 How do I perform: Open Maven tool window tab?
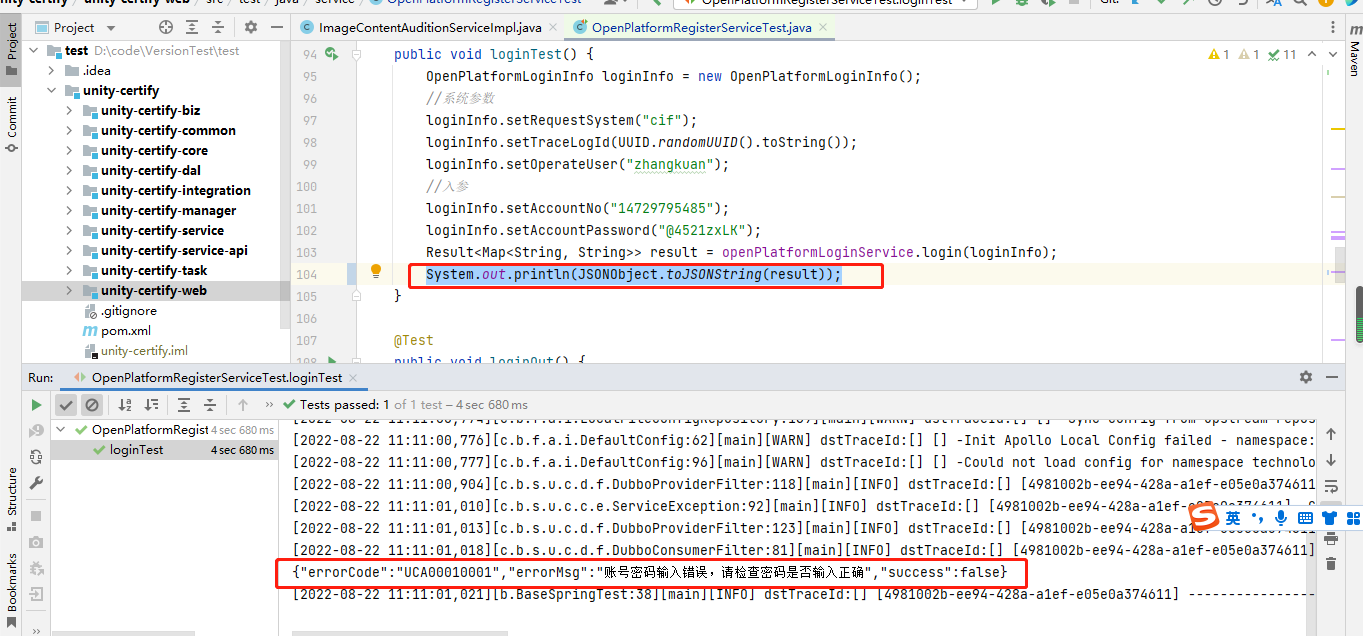(x=1353, y=50)
